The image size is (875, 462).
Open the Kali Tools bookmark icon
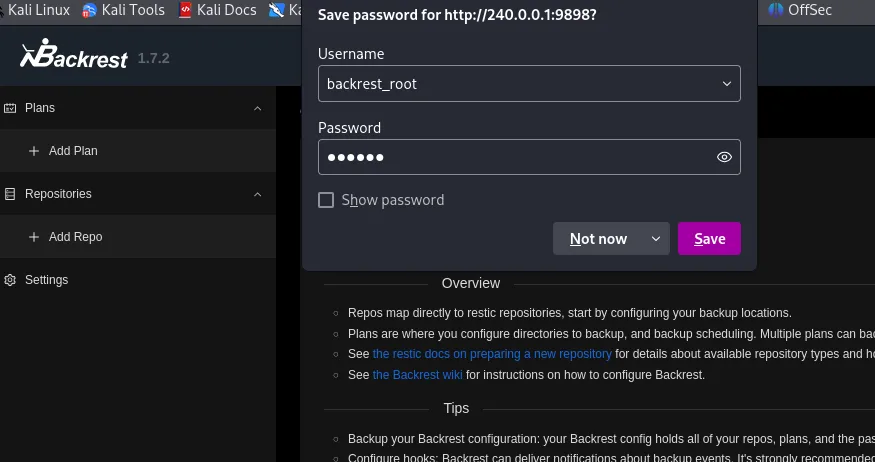coord(90,10)
